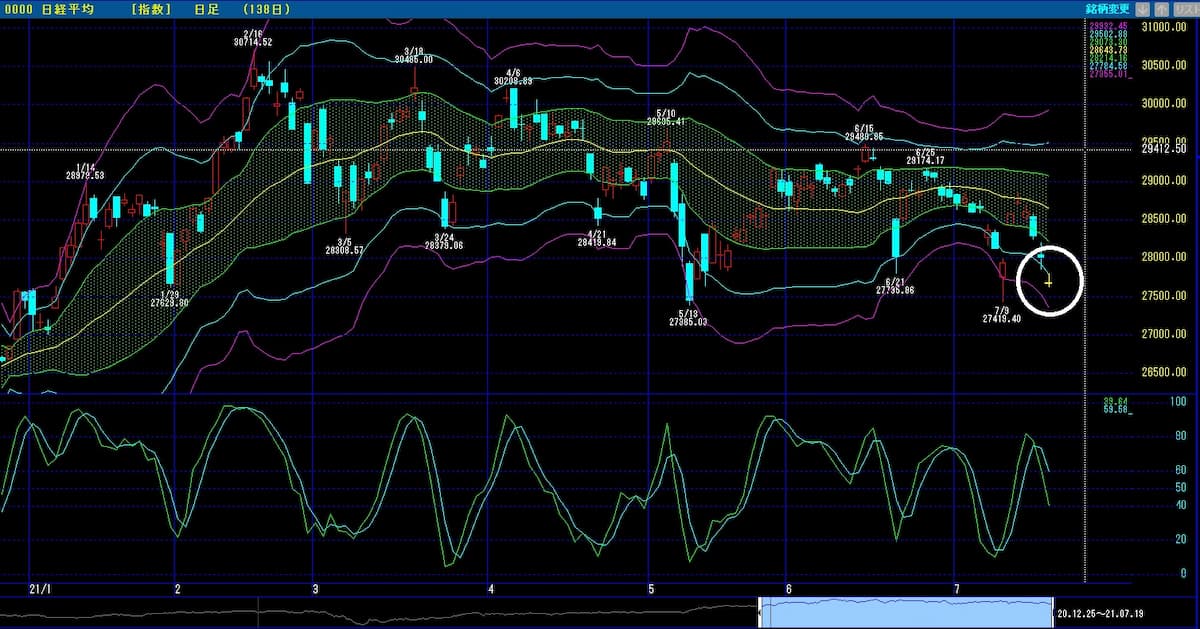Click the down arrow next to 銘柄変更
The height and width of the screenshot is (629, 1200).
(1142, 8)
